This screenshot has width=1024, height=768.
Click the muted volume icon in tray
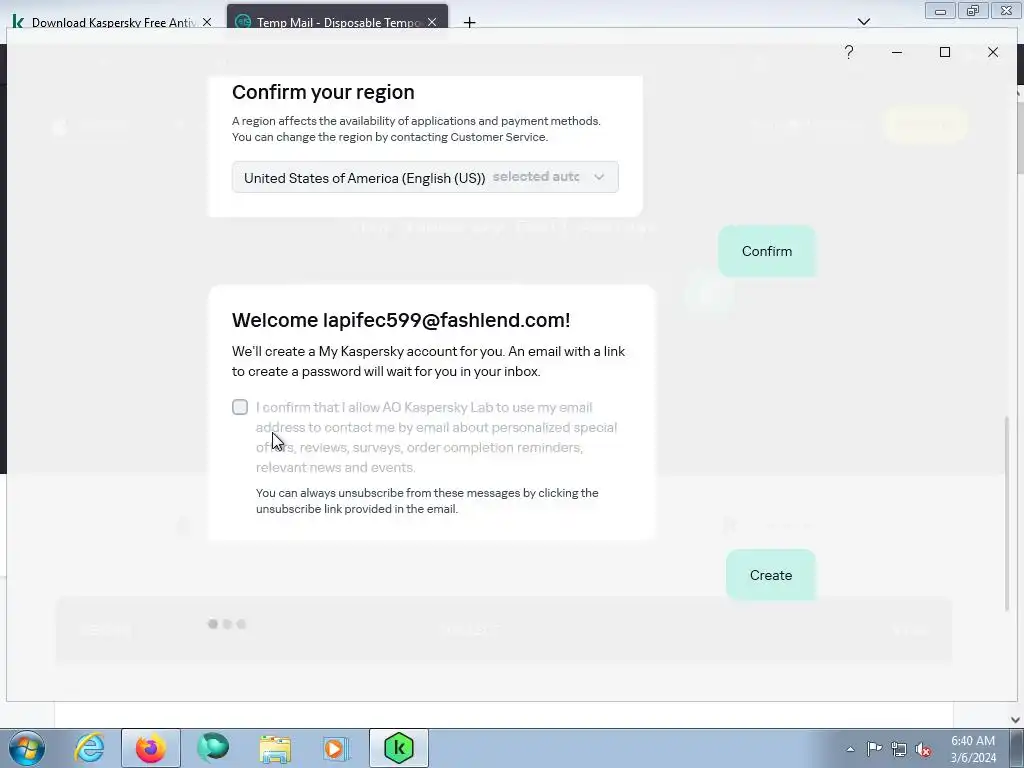(923, 749)
